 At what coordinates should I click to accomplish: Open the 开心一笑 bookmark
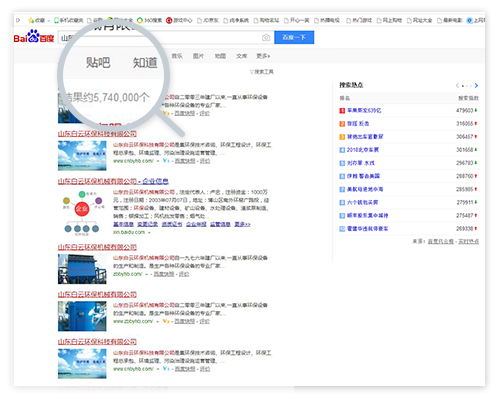click(x=297, y=20)
